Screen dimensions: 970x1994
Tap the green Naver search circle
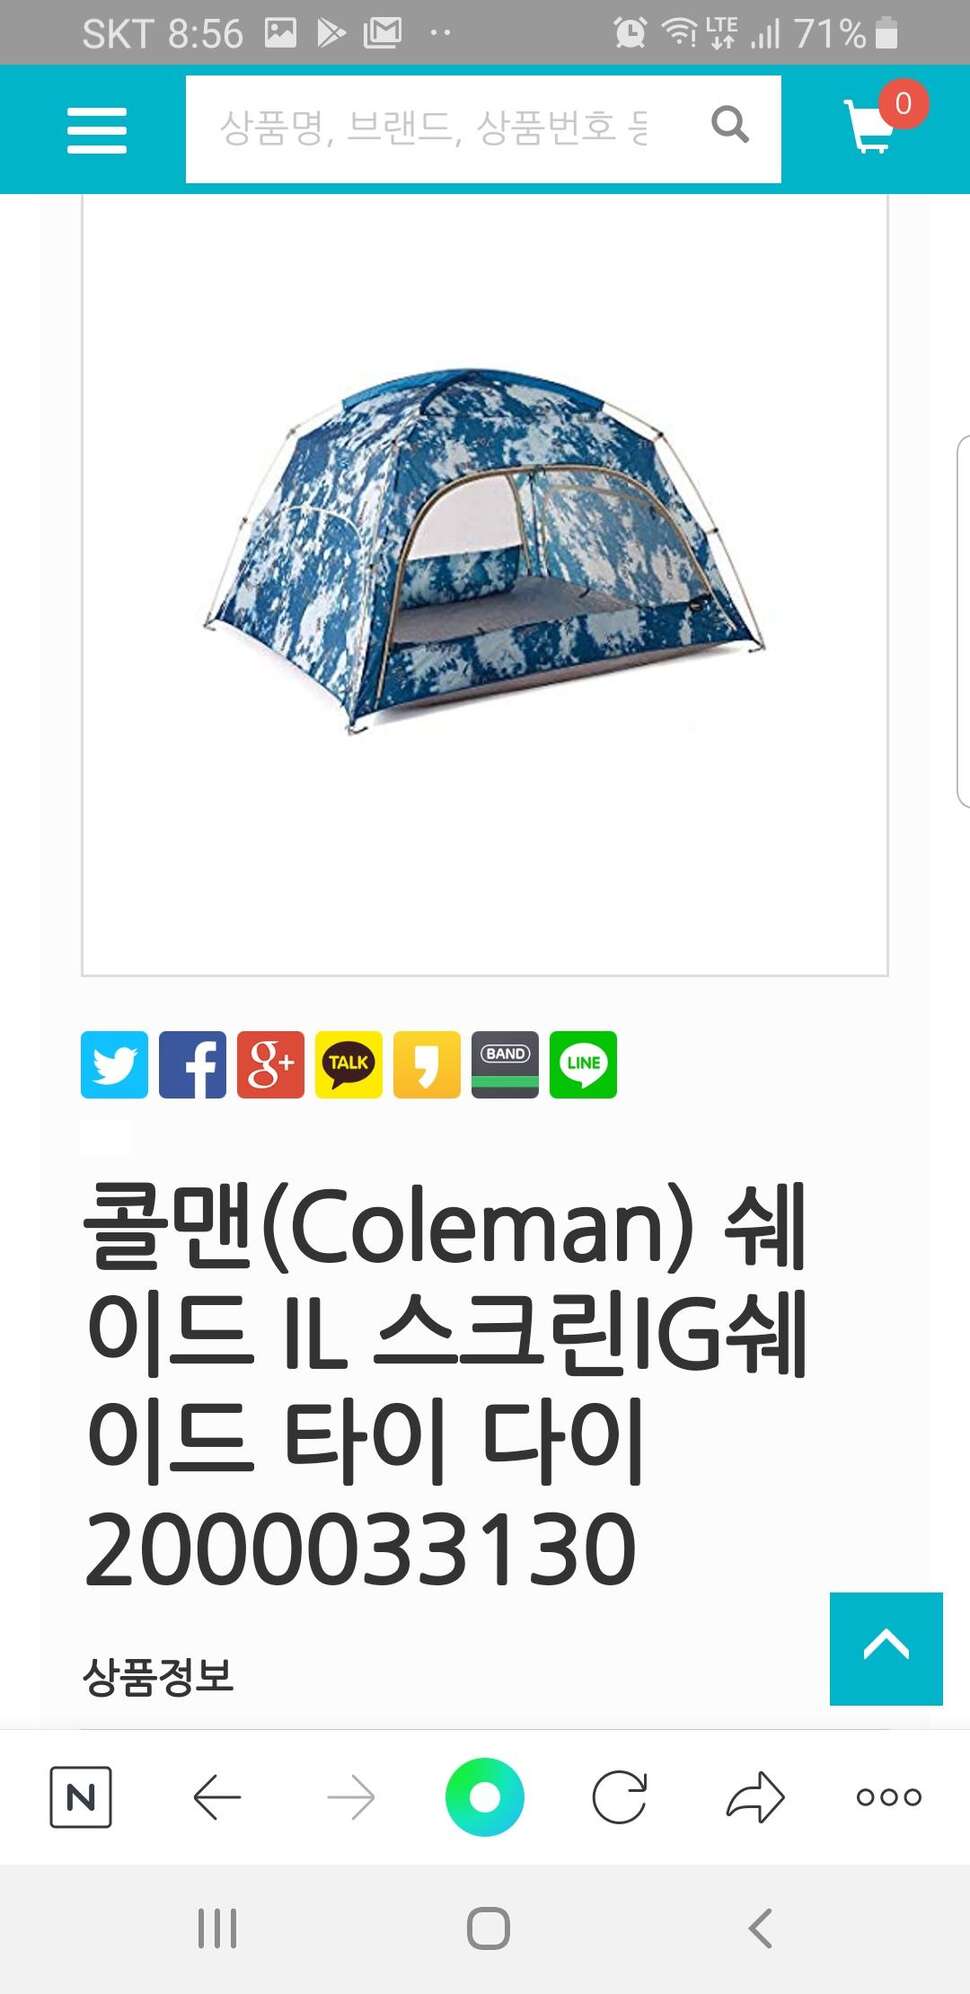[x=485, y=1797]
